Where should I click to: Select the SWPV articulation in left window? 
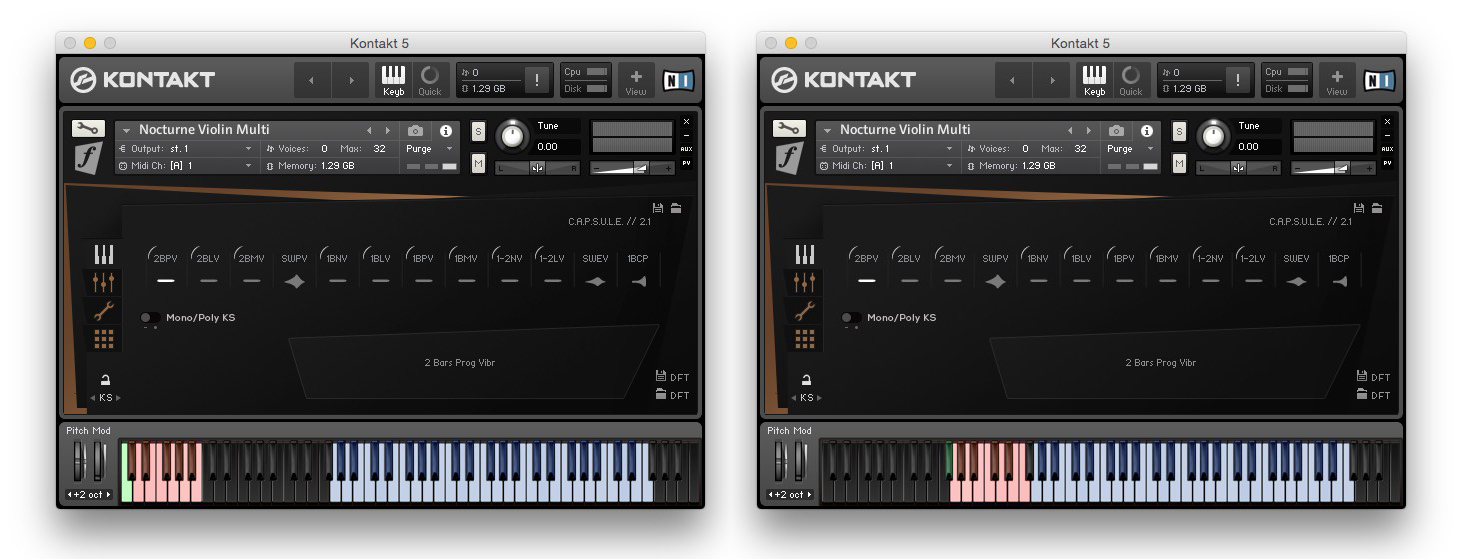coord(294,269)
